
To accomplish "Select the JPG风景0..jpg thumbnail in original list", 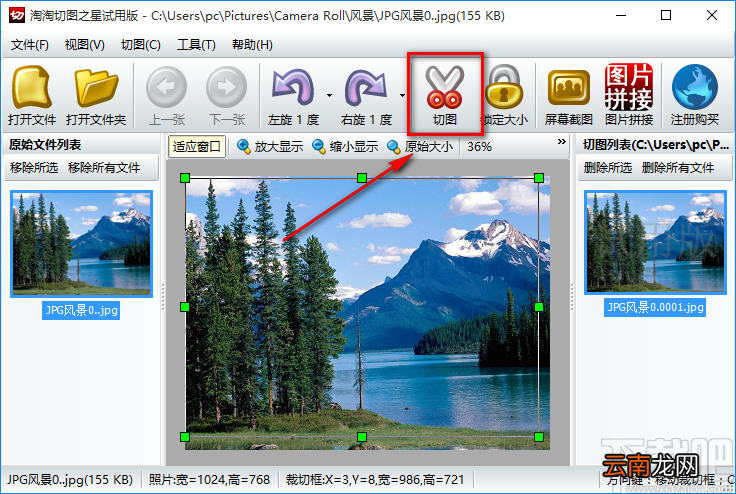I will (82, 244).
